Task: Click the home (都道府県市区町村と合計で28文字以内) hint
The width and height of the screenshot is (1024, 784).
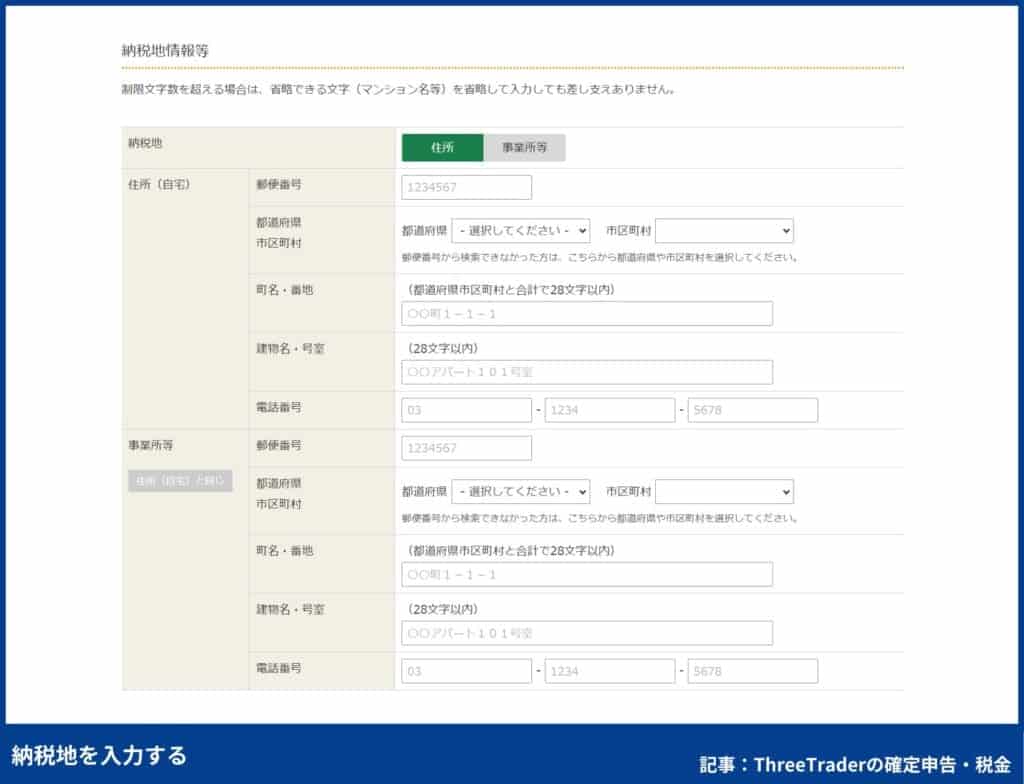Action: point(511,289)
